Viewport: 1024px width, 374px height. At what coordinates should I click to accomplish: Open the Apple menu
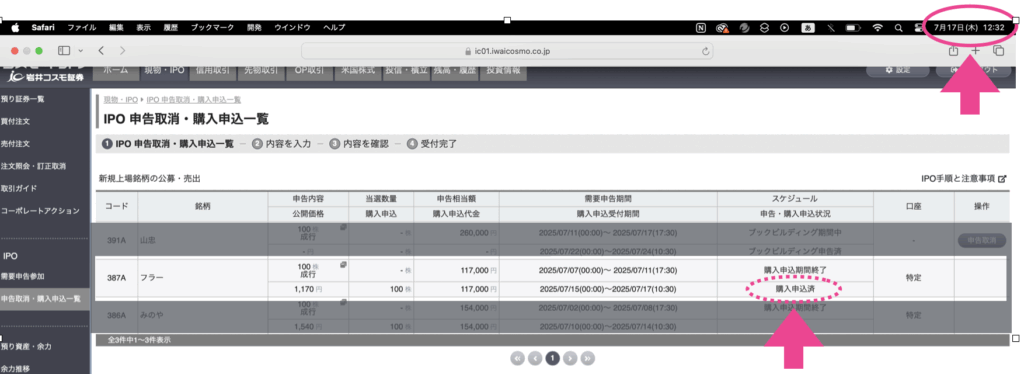(15, 27)
